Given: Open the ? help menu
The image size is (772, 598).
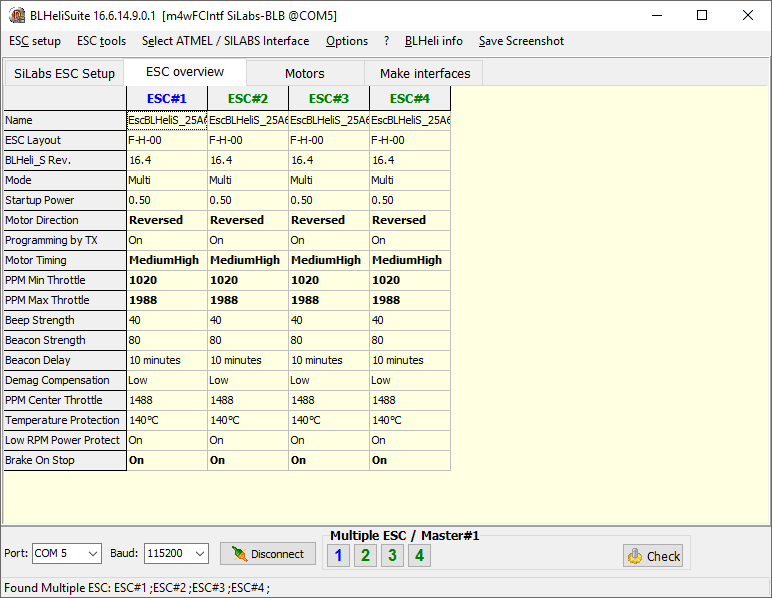Looking at the screenshot, I should tap(386, 41).
